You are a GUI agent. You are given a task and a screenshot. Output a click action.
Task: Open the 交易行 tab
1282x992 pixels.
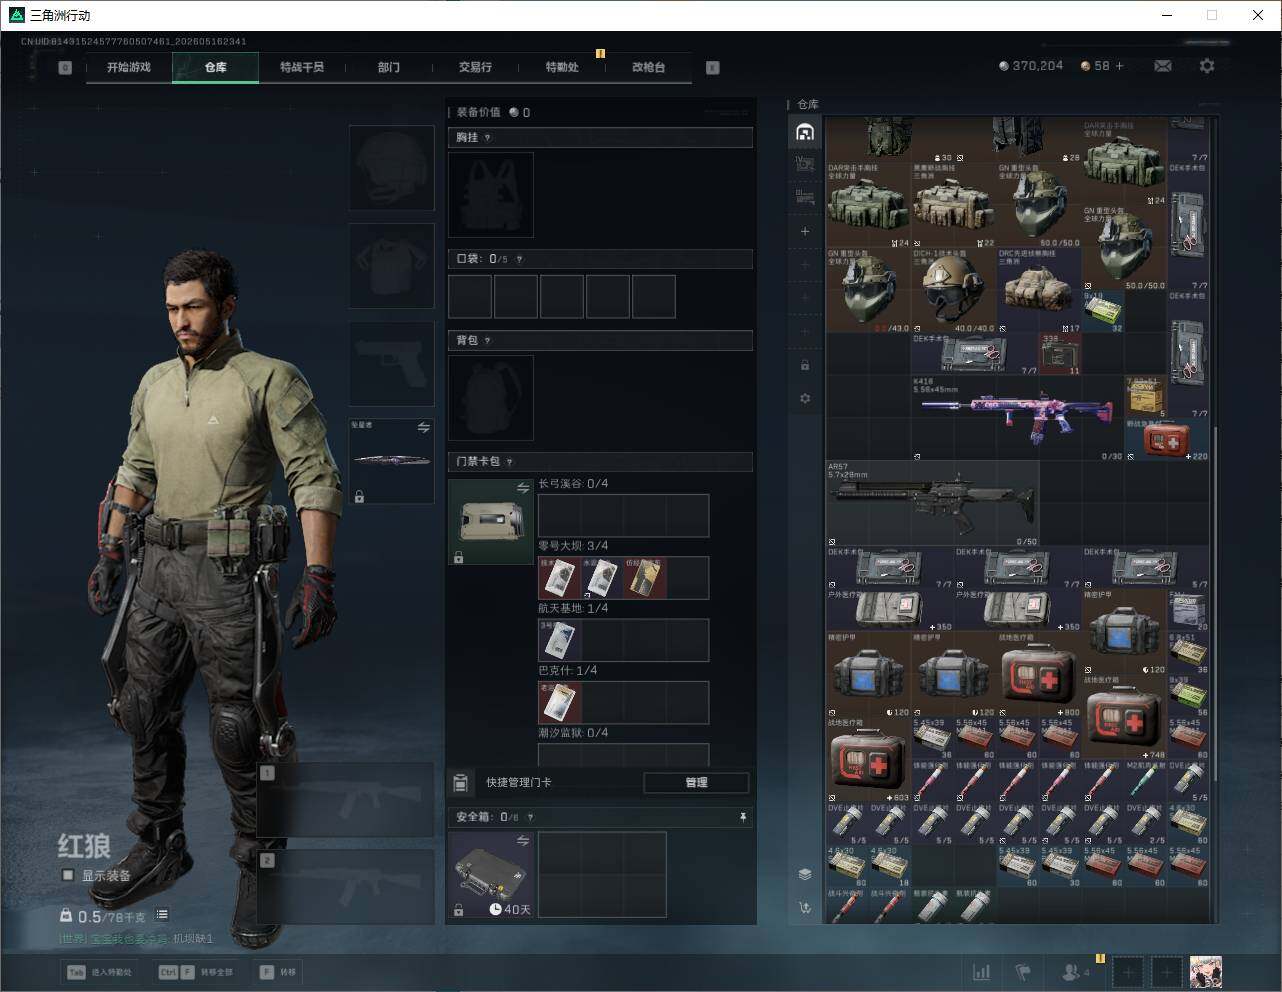point(475,67)
